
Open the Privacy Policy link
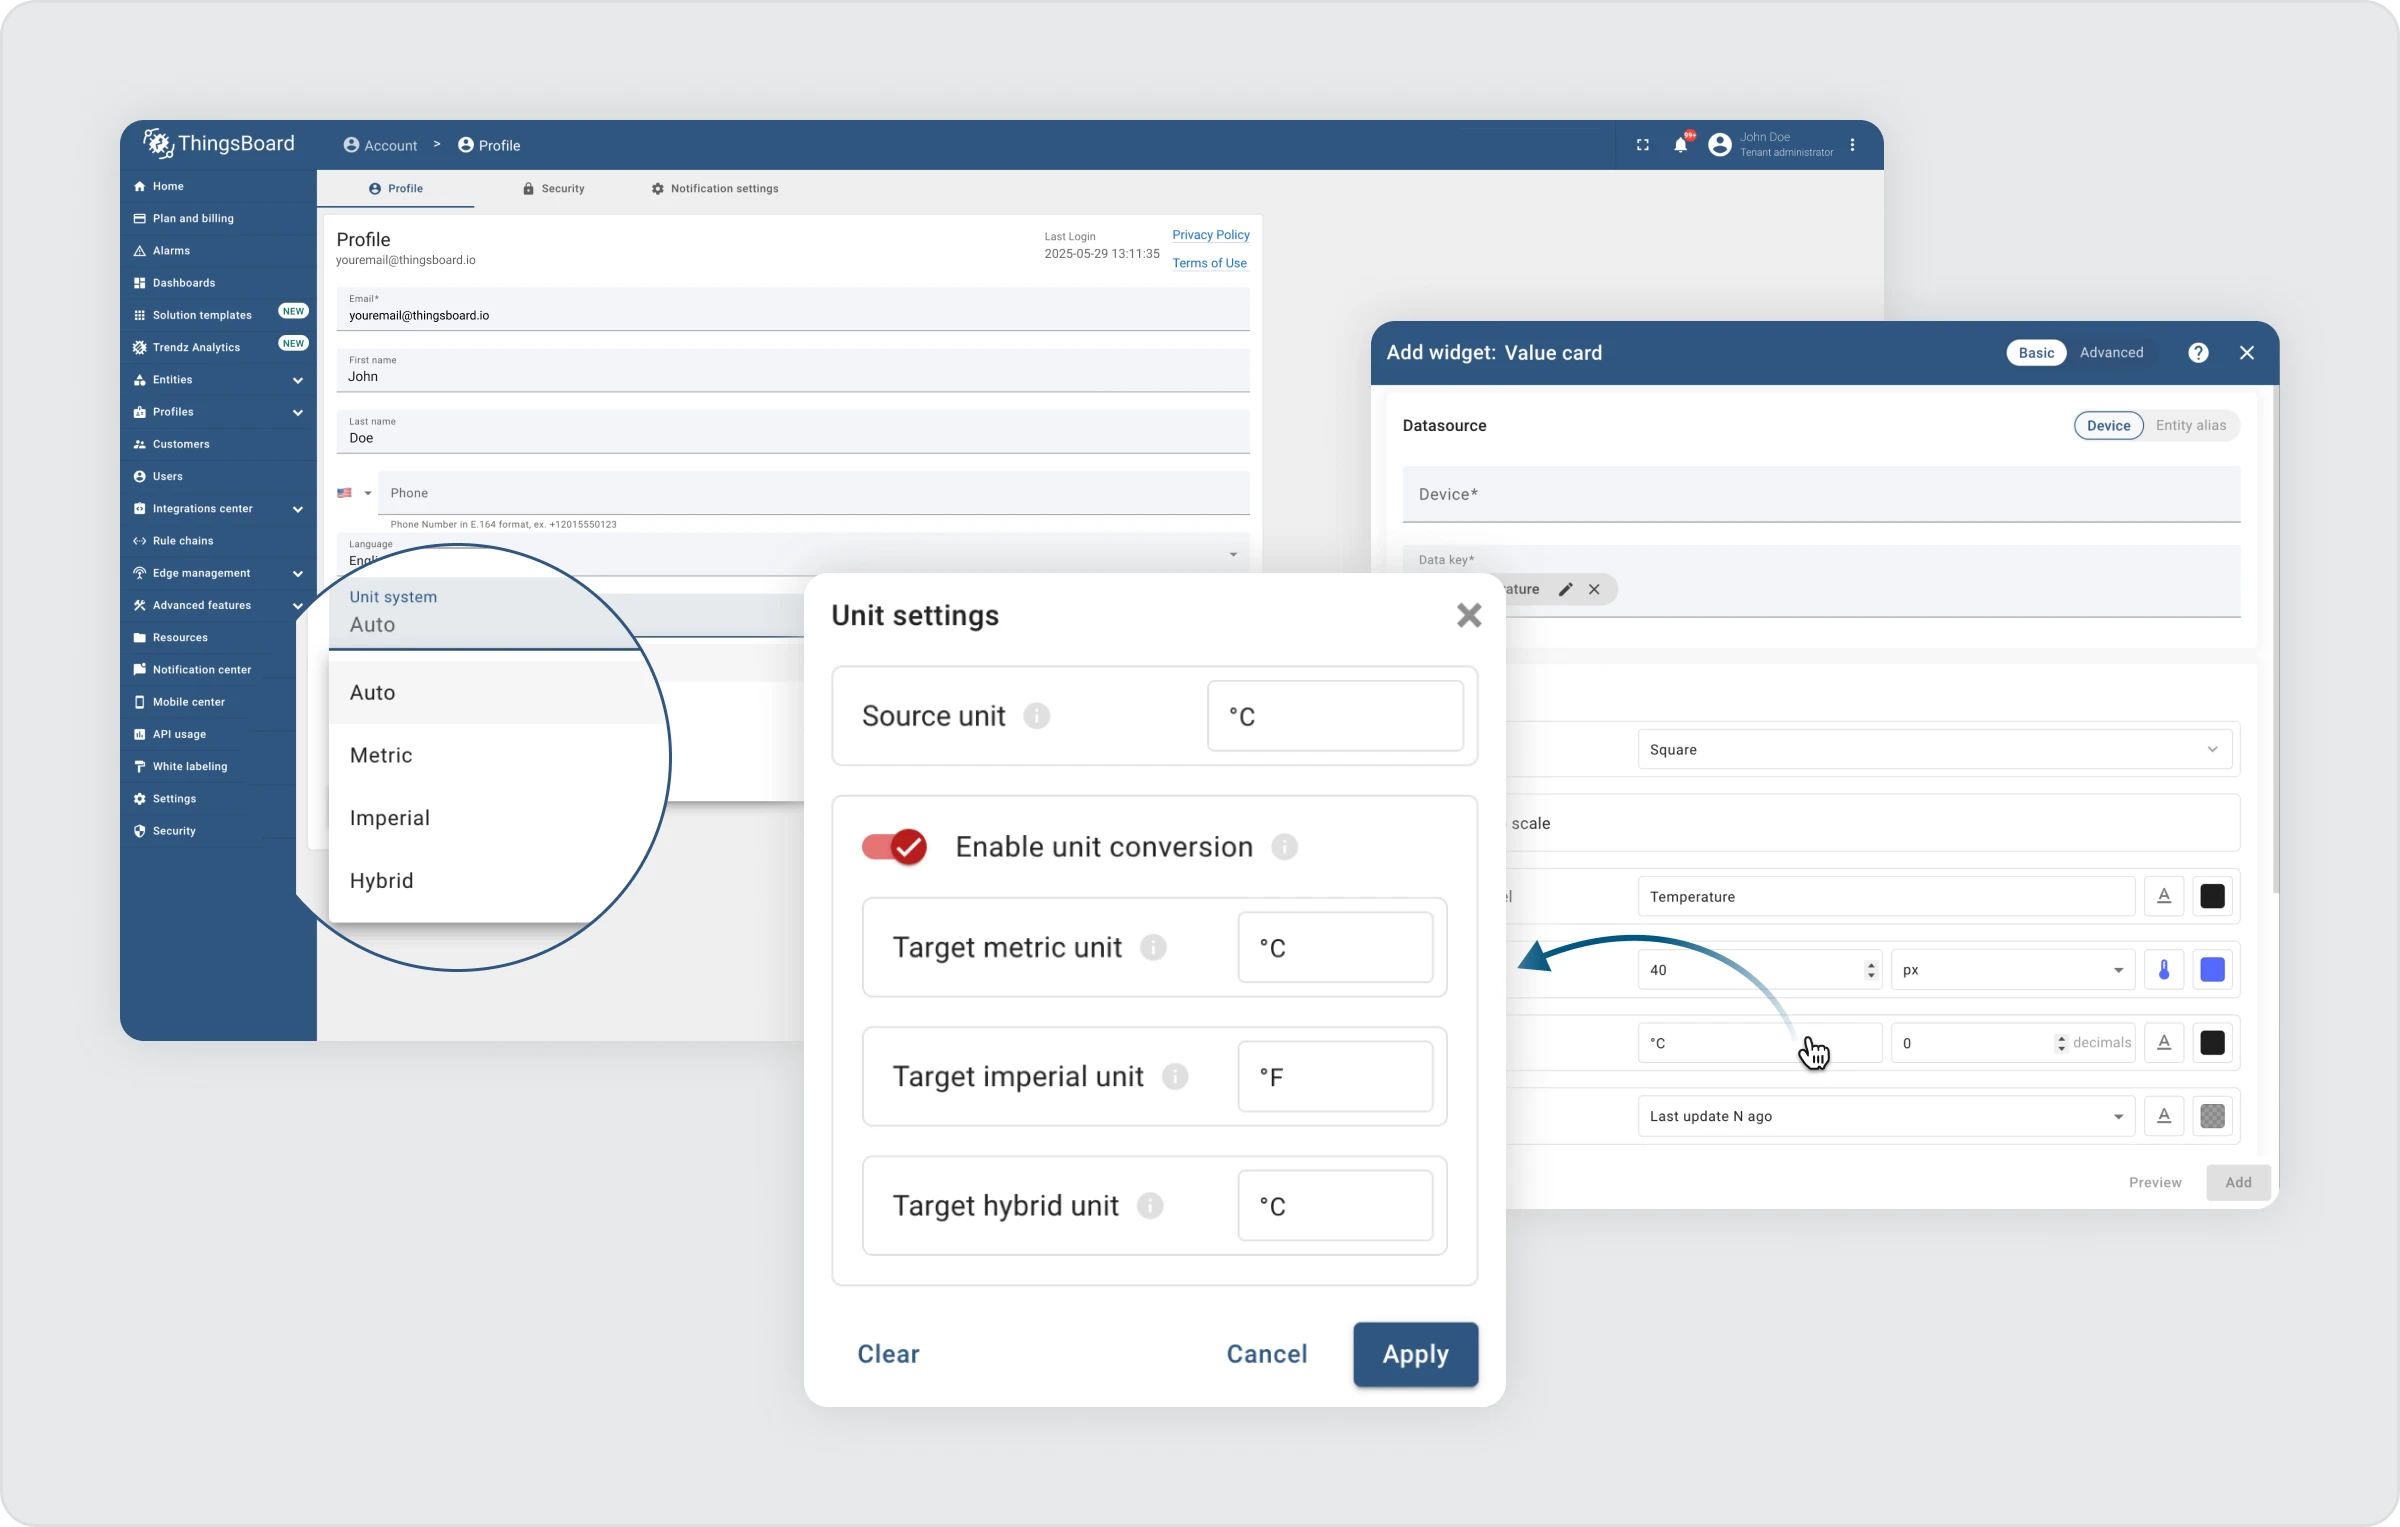click(x=1210, y=235)
